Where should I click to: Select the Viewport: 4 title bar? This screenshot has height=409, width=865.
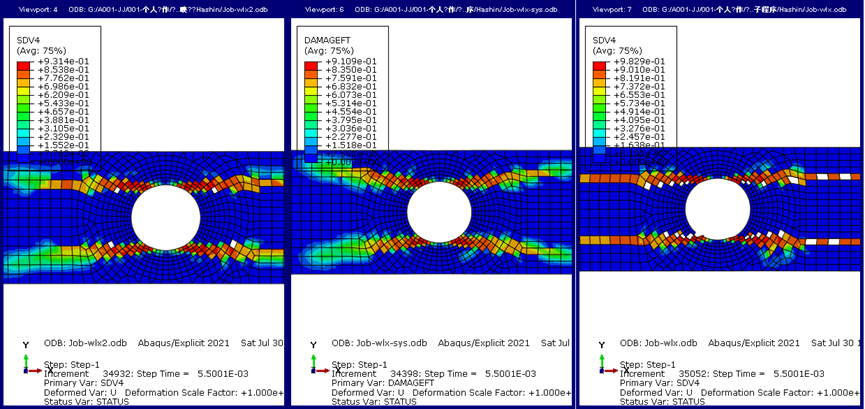(143, 9)
